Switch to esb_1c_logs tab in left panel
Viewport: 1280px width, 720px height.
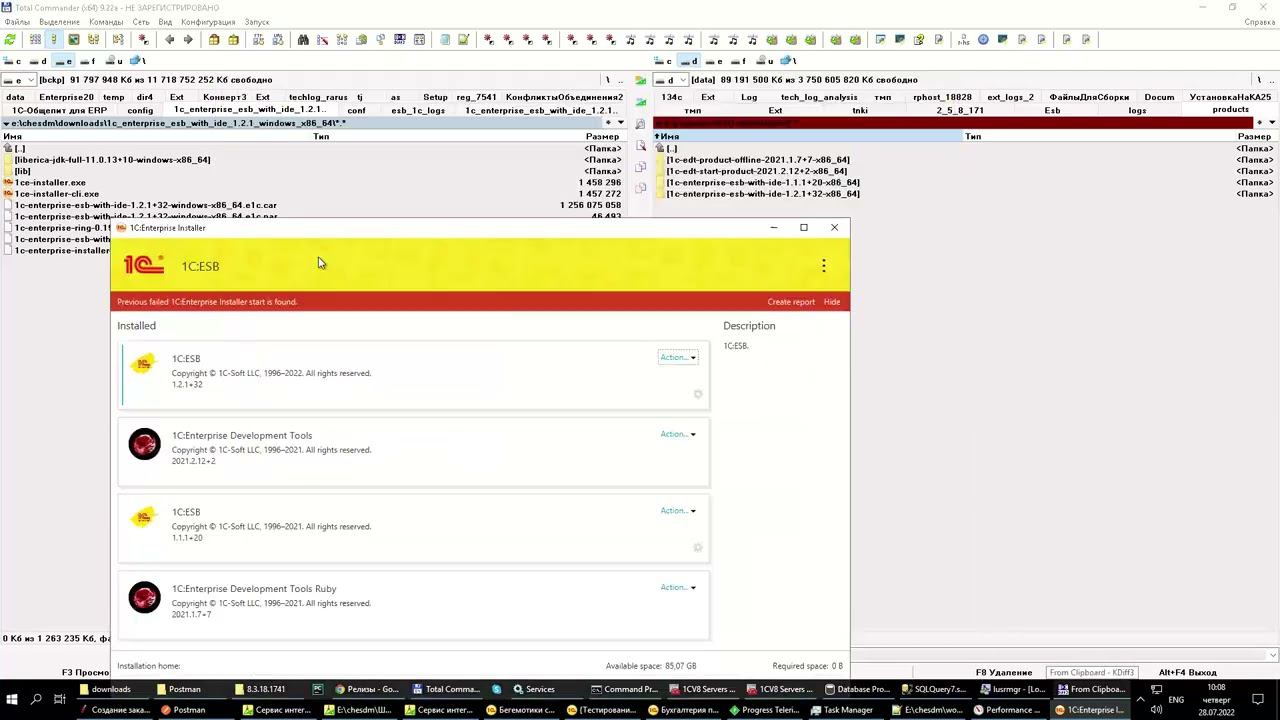(x=418, y=110)
